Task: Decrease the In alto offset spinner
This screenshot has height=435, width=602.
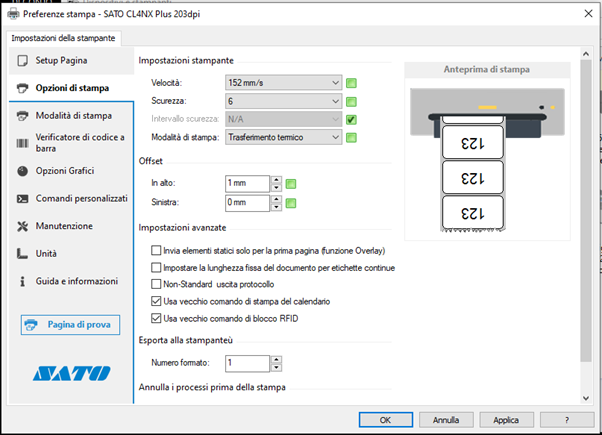Action: (276, 188)
